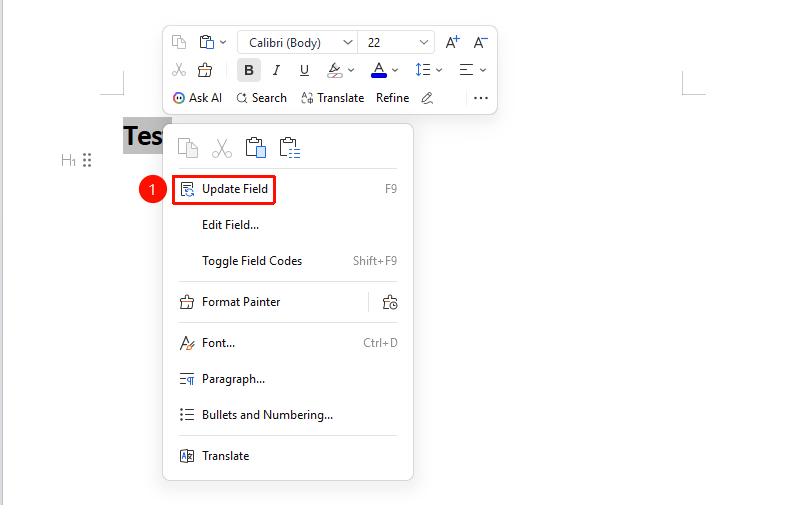Click Translate in the floating toolbar

click(332, 98)
